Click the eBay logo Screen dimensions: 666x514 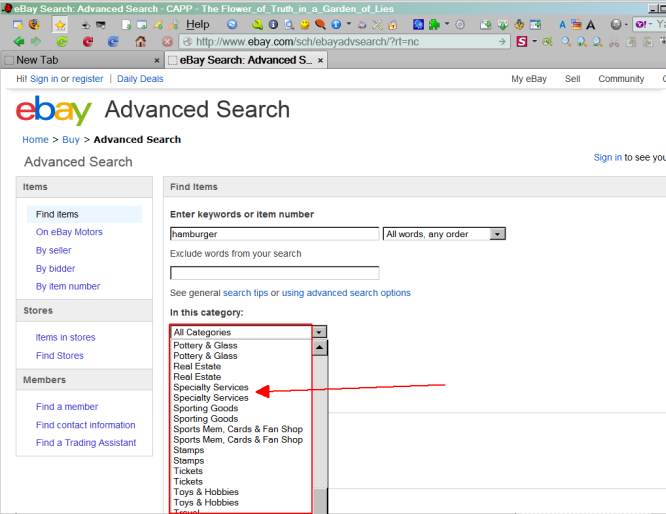[x=54, y=110]
